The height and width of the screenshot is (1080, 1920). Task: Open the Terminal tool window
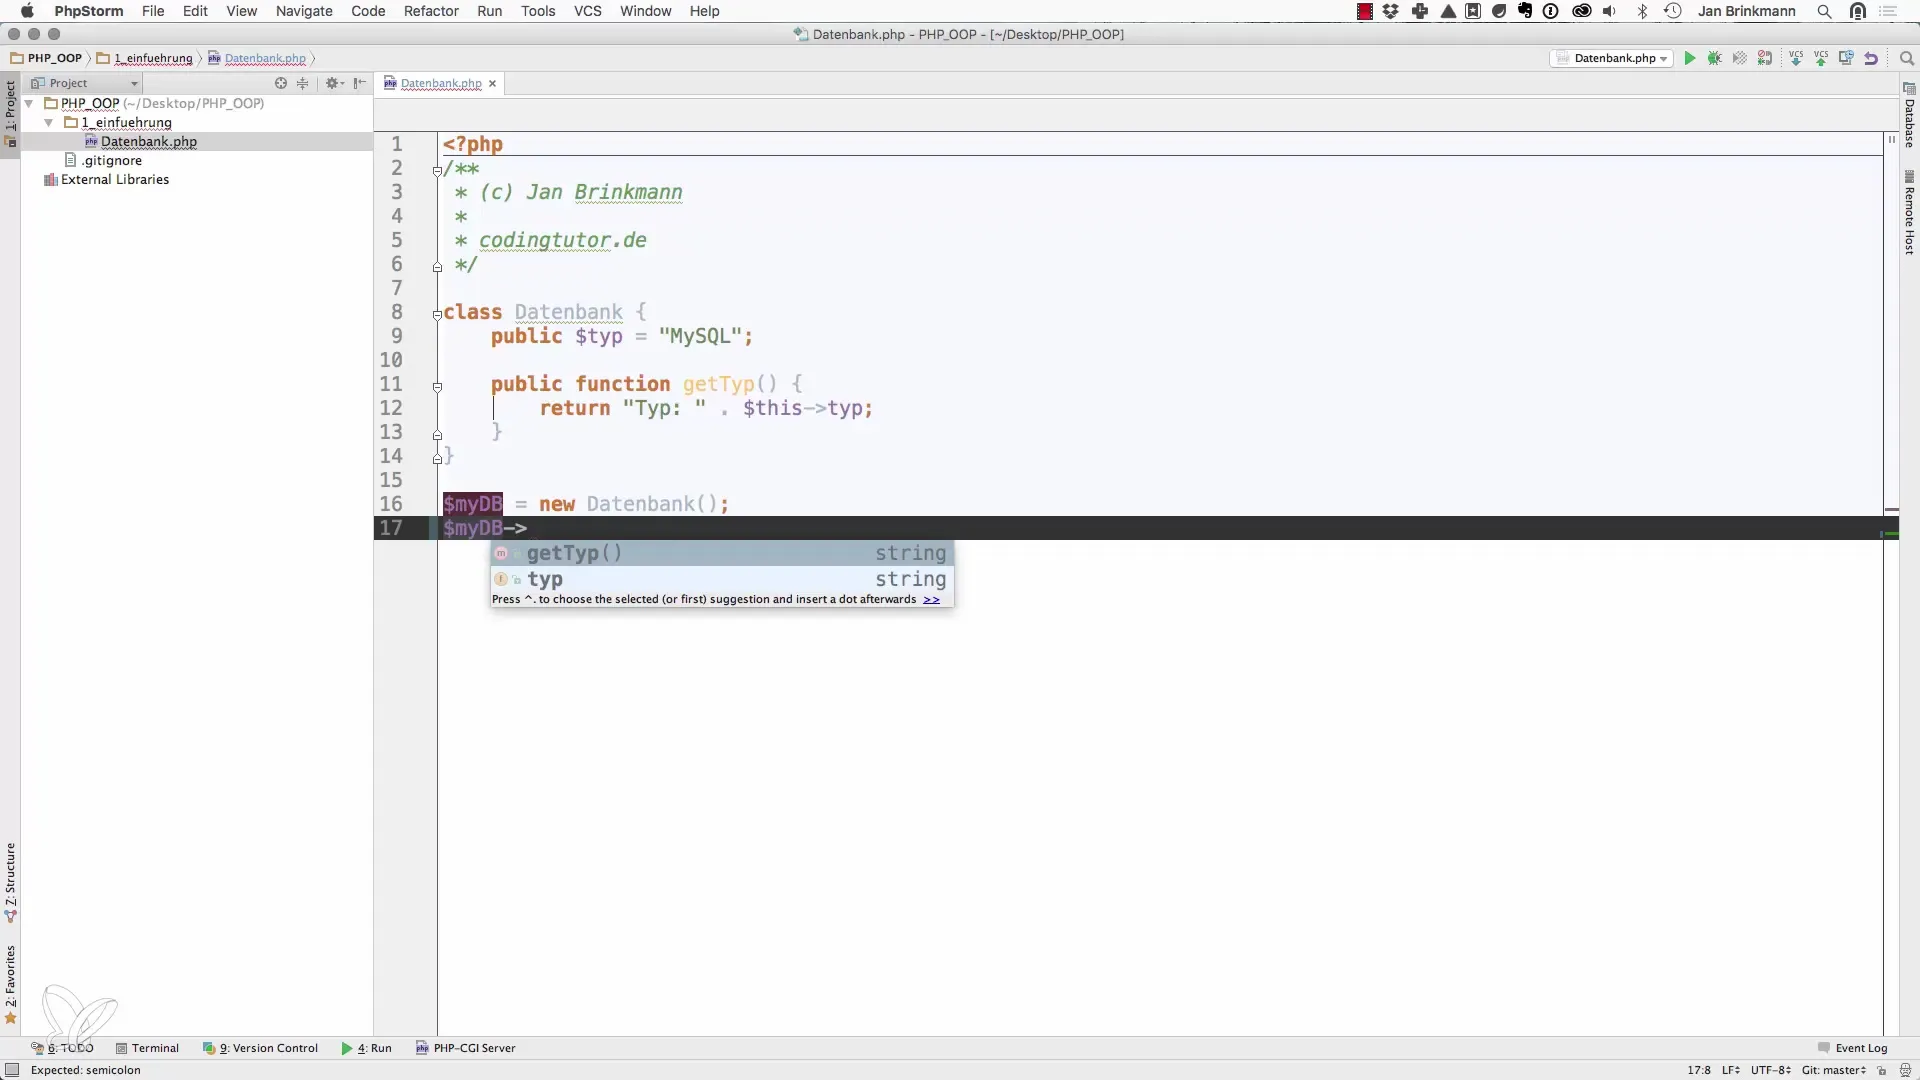coord(147,1048)
